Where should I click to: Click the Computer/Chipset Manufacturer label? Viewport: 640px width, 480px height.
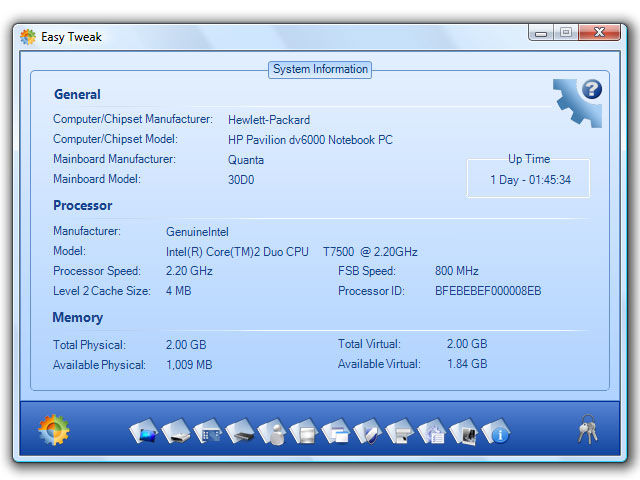(133, 119)
